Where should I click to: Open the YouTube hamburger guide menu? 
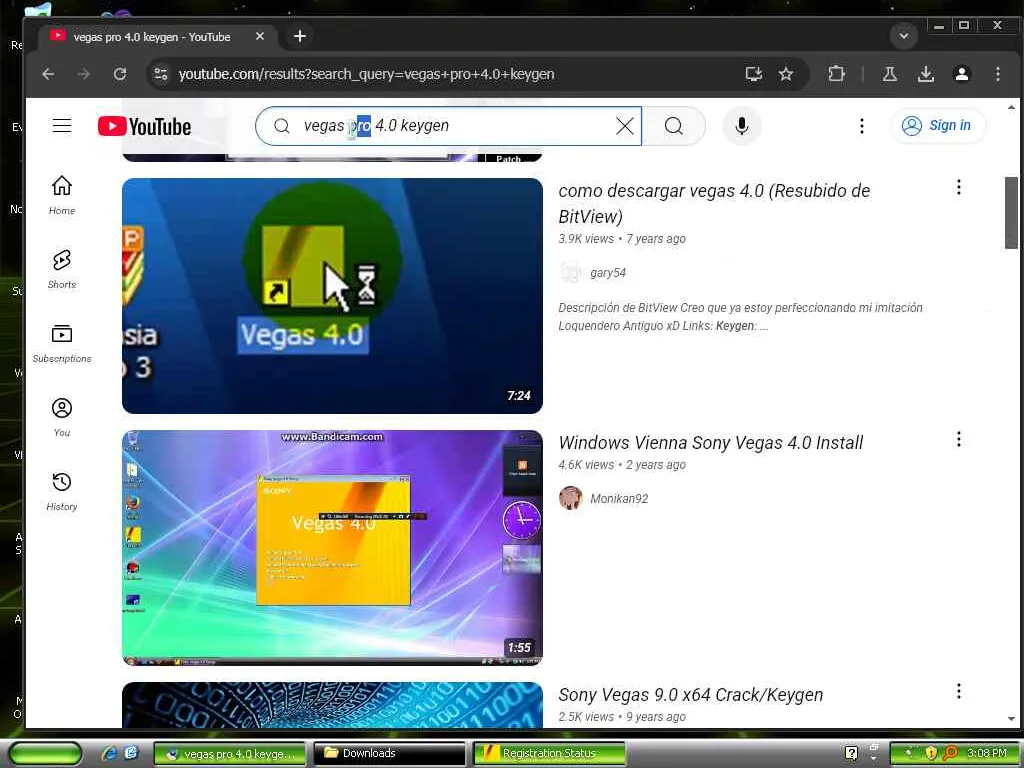click(x=62, y=125)
